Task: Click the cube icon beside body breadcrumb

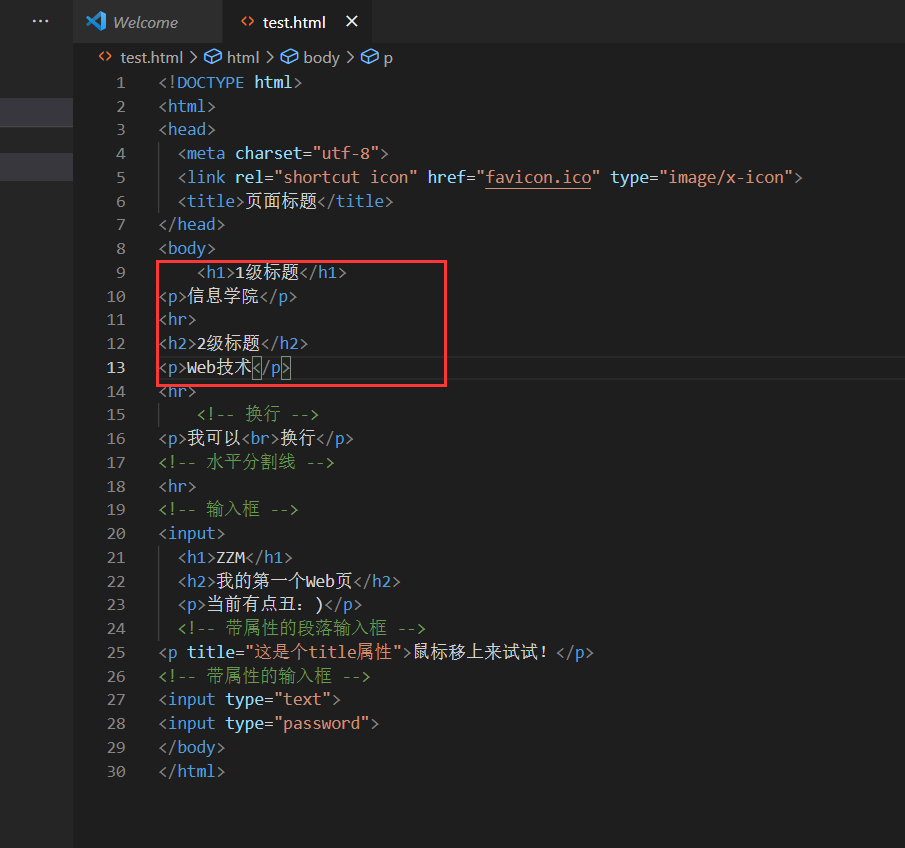Action: [289, 57]
